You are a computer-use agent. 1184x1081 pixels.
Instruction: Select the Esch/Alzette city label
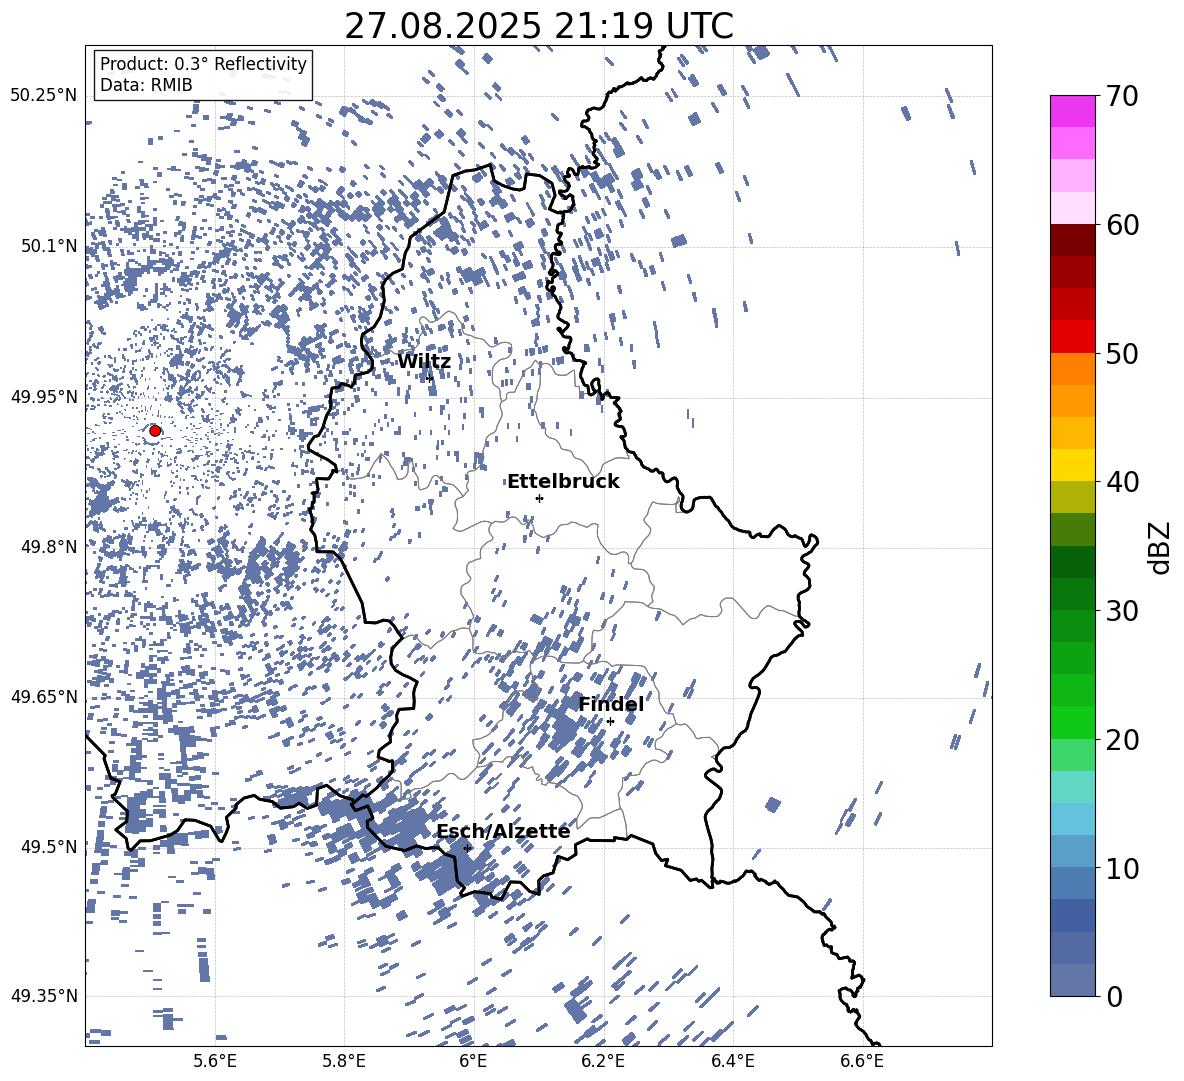click(503, 831)
